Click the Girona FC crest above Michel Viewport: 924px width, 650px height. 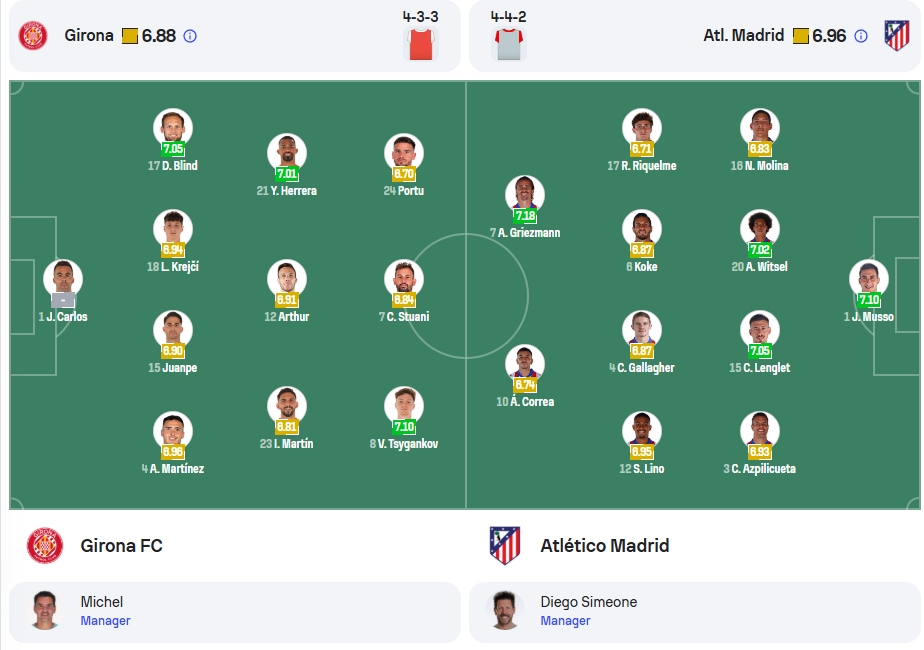pos(45,545)
